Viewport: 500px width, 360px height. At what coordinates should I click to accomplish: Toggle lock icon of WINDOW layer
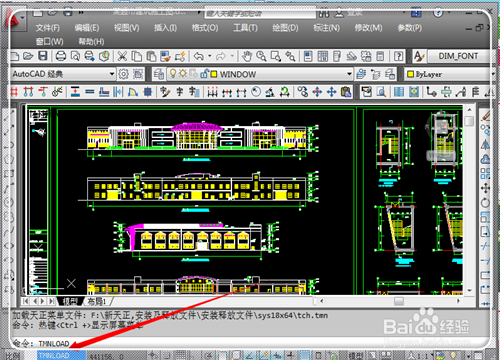204,73
